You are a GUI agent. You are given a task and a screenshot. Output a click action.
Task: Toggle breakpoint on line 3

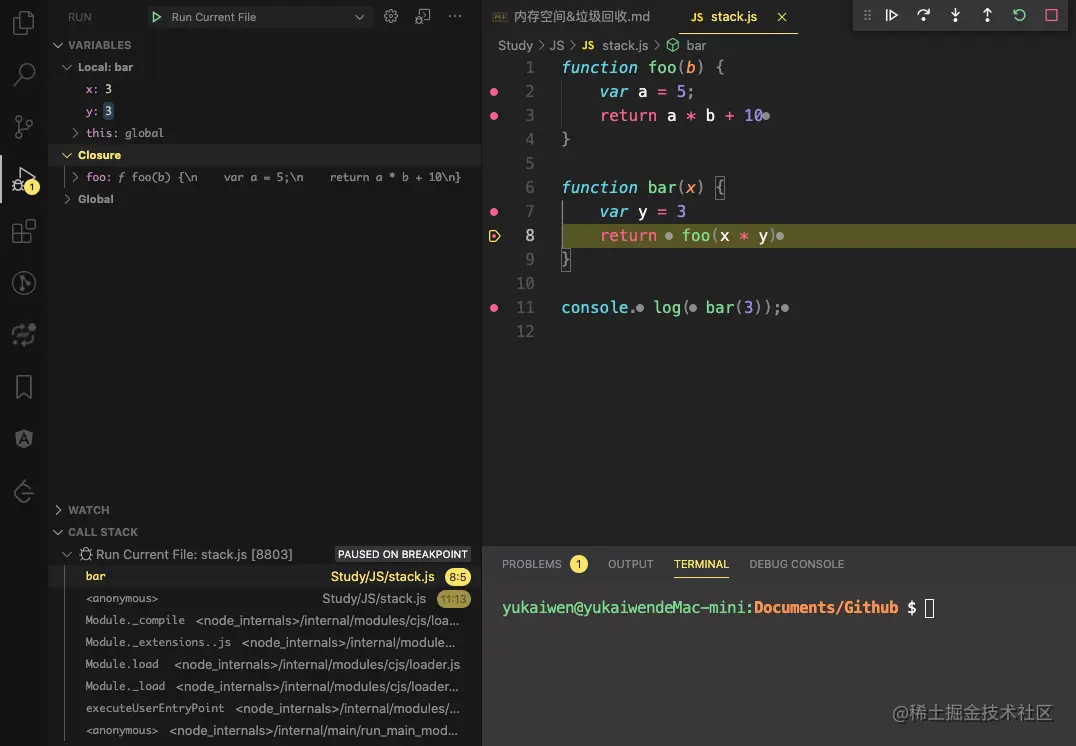[x=494, y=116]
